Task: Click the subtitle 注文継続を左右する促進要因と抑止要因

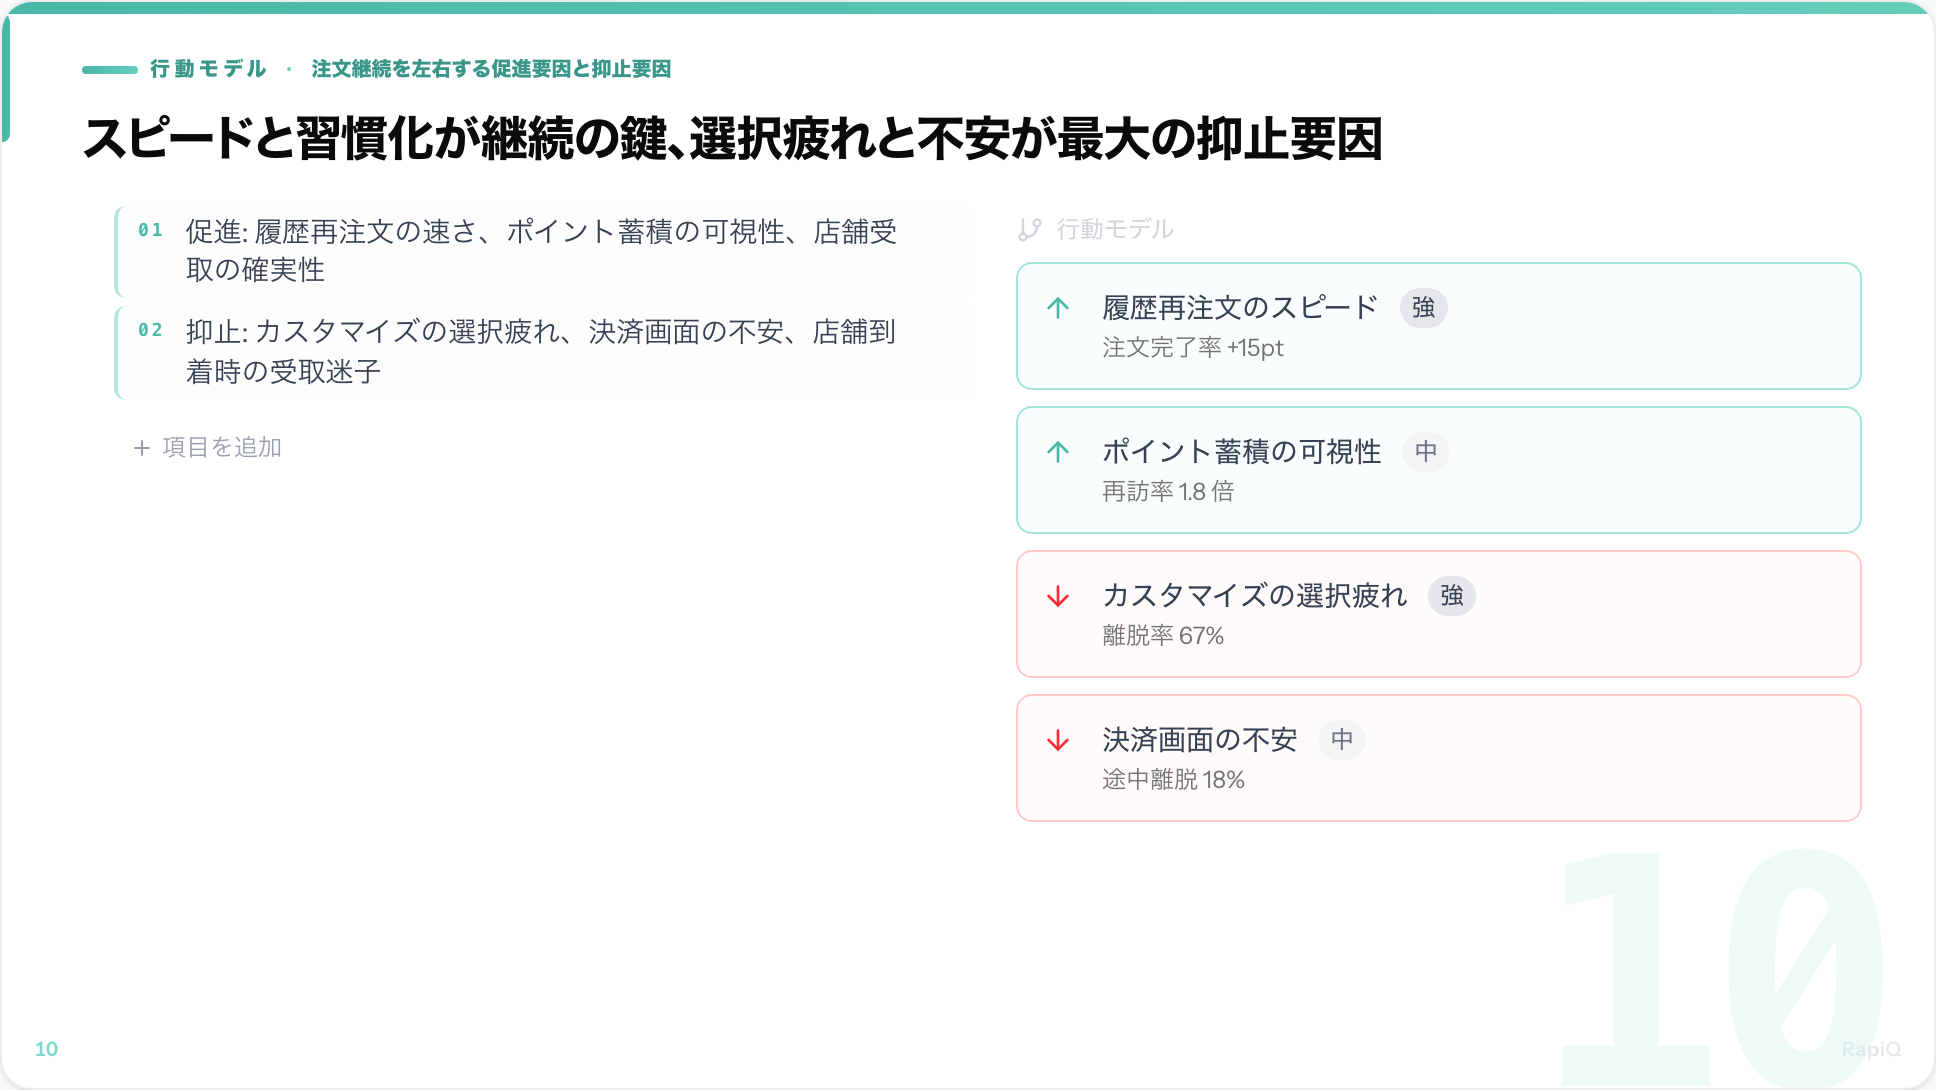Action: (491, 69)
